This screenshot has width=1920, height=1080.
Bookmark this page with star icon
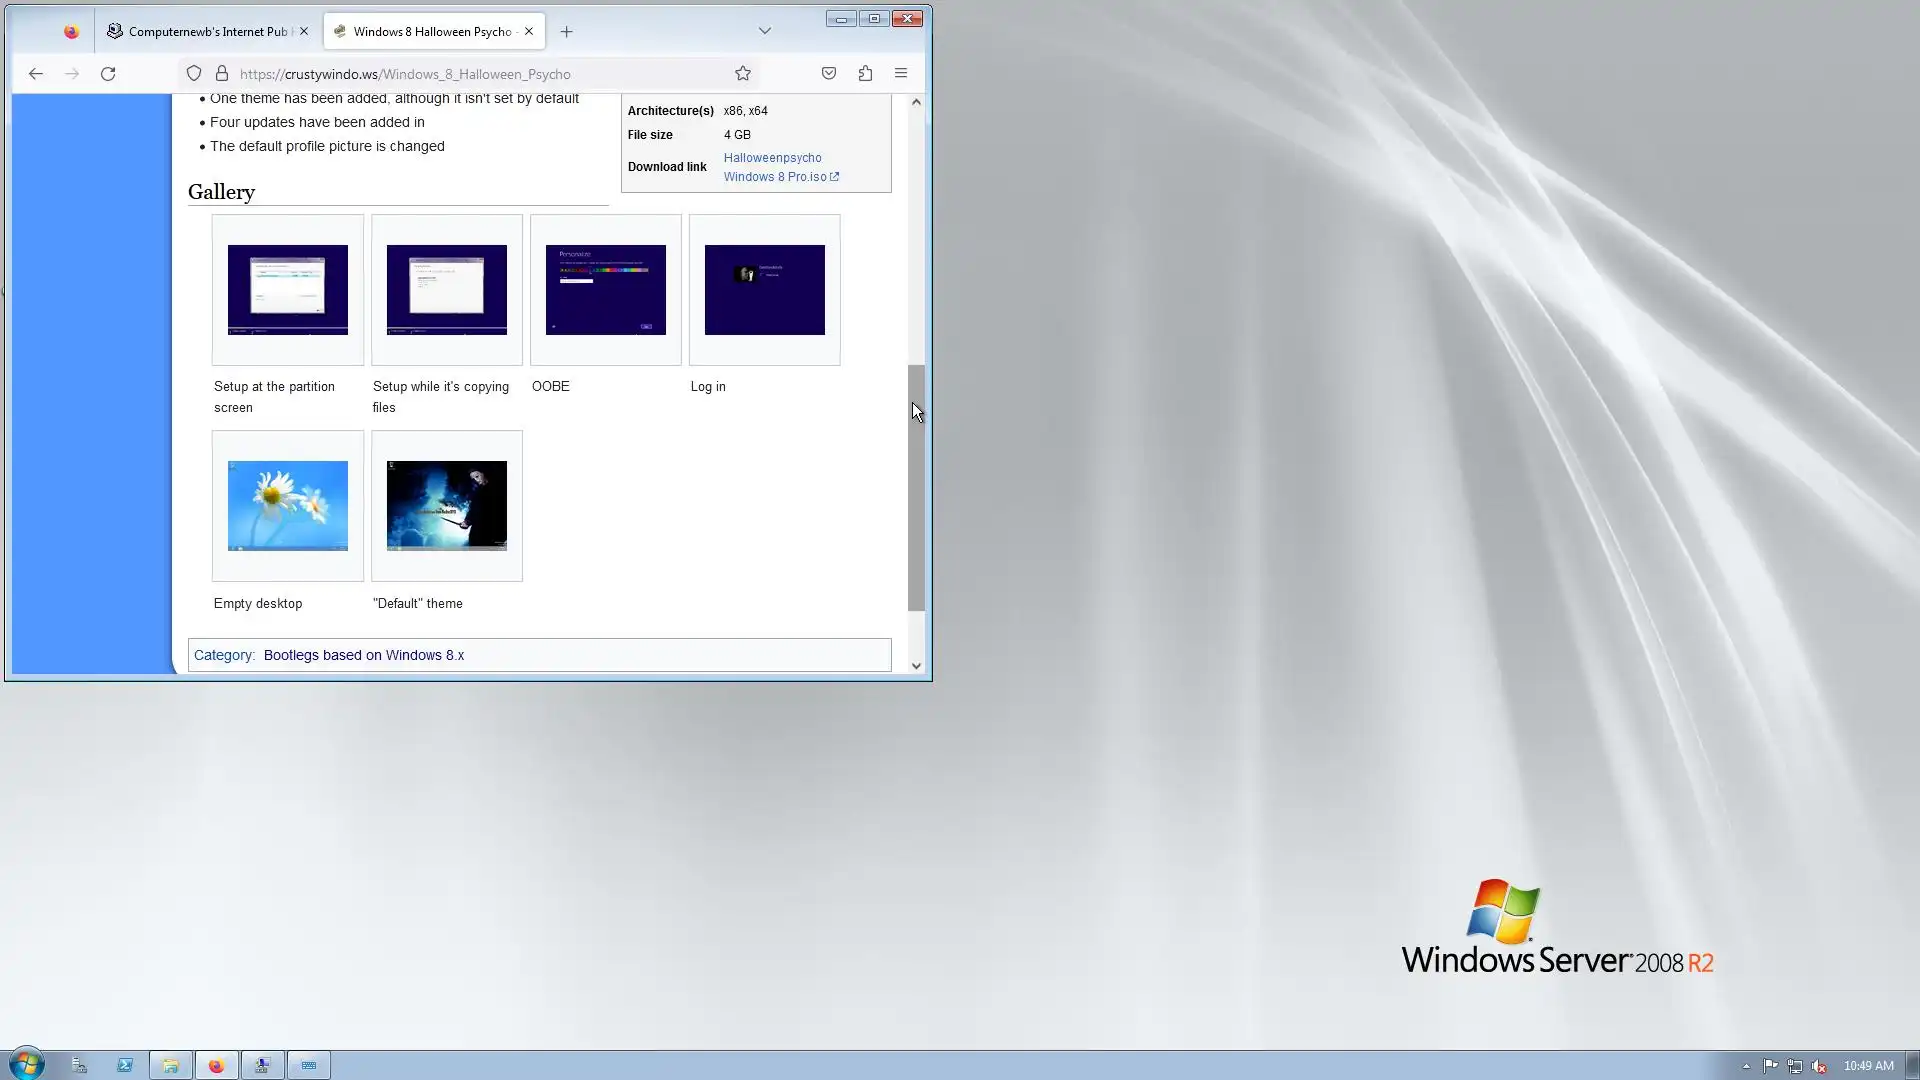[743, 73]
